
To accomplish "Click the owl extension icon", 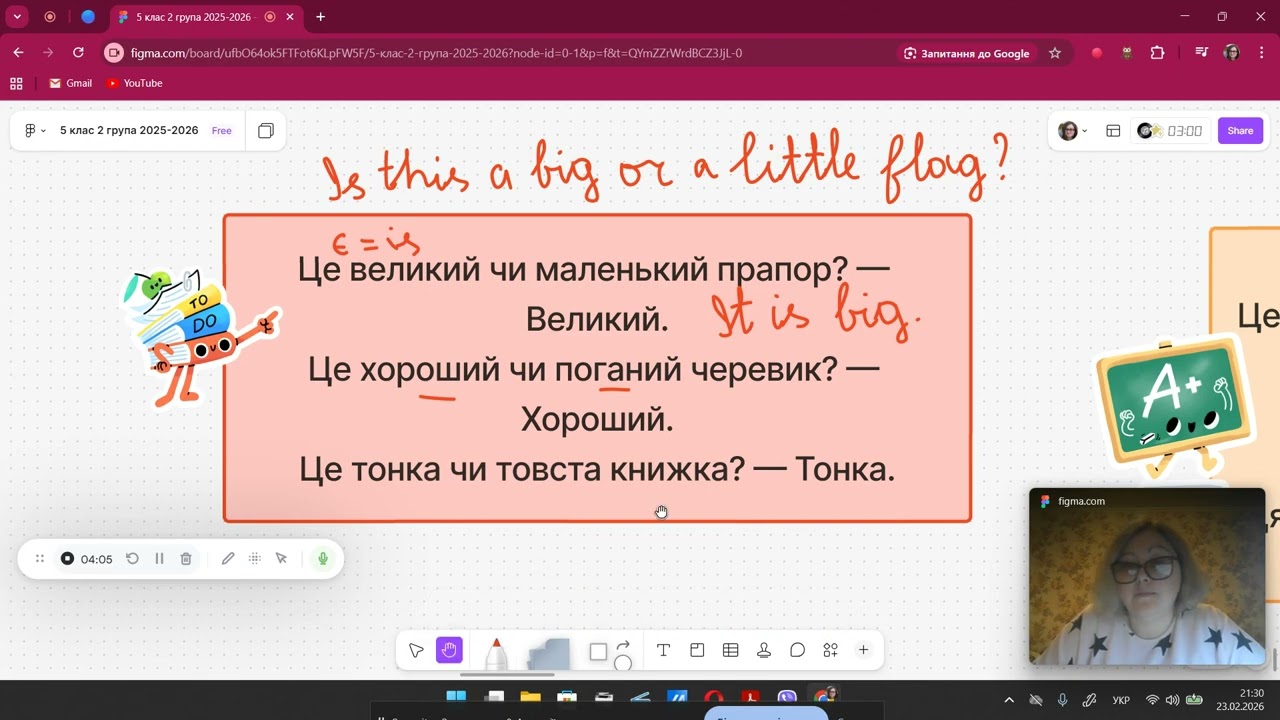I will point(1127,53).
